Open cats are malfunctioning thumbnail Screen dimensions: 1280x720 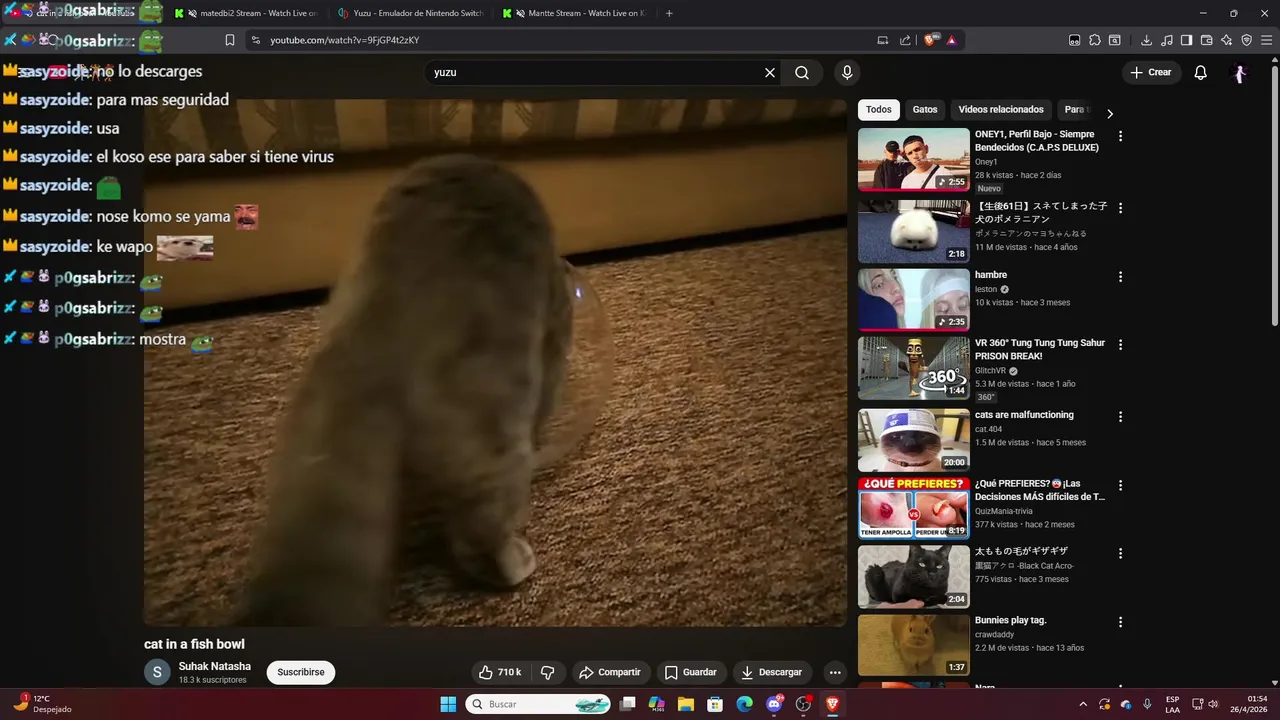click(x=914, y=440)
